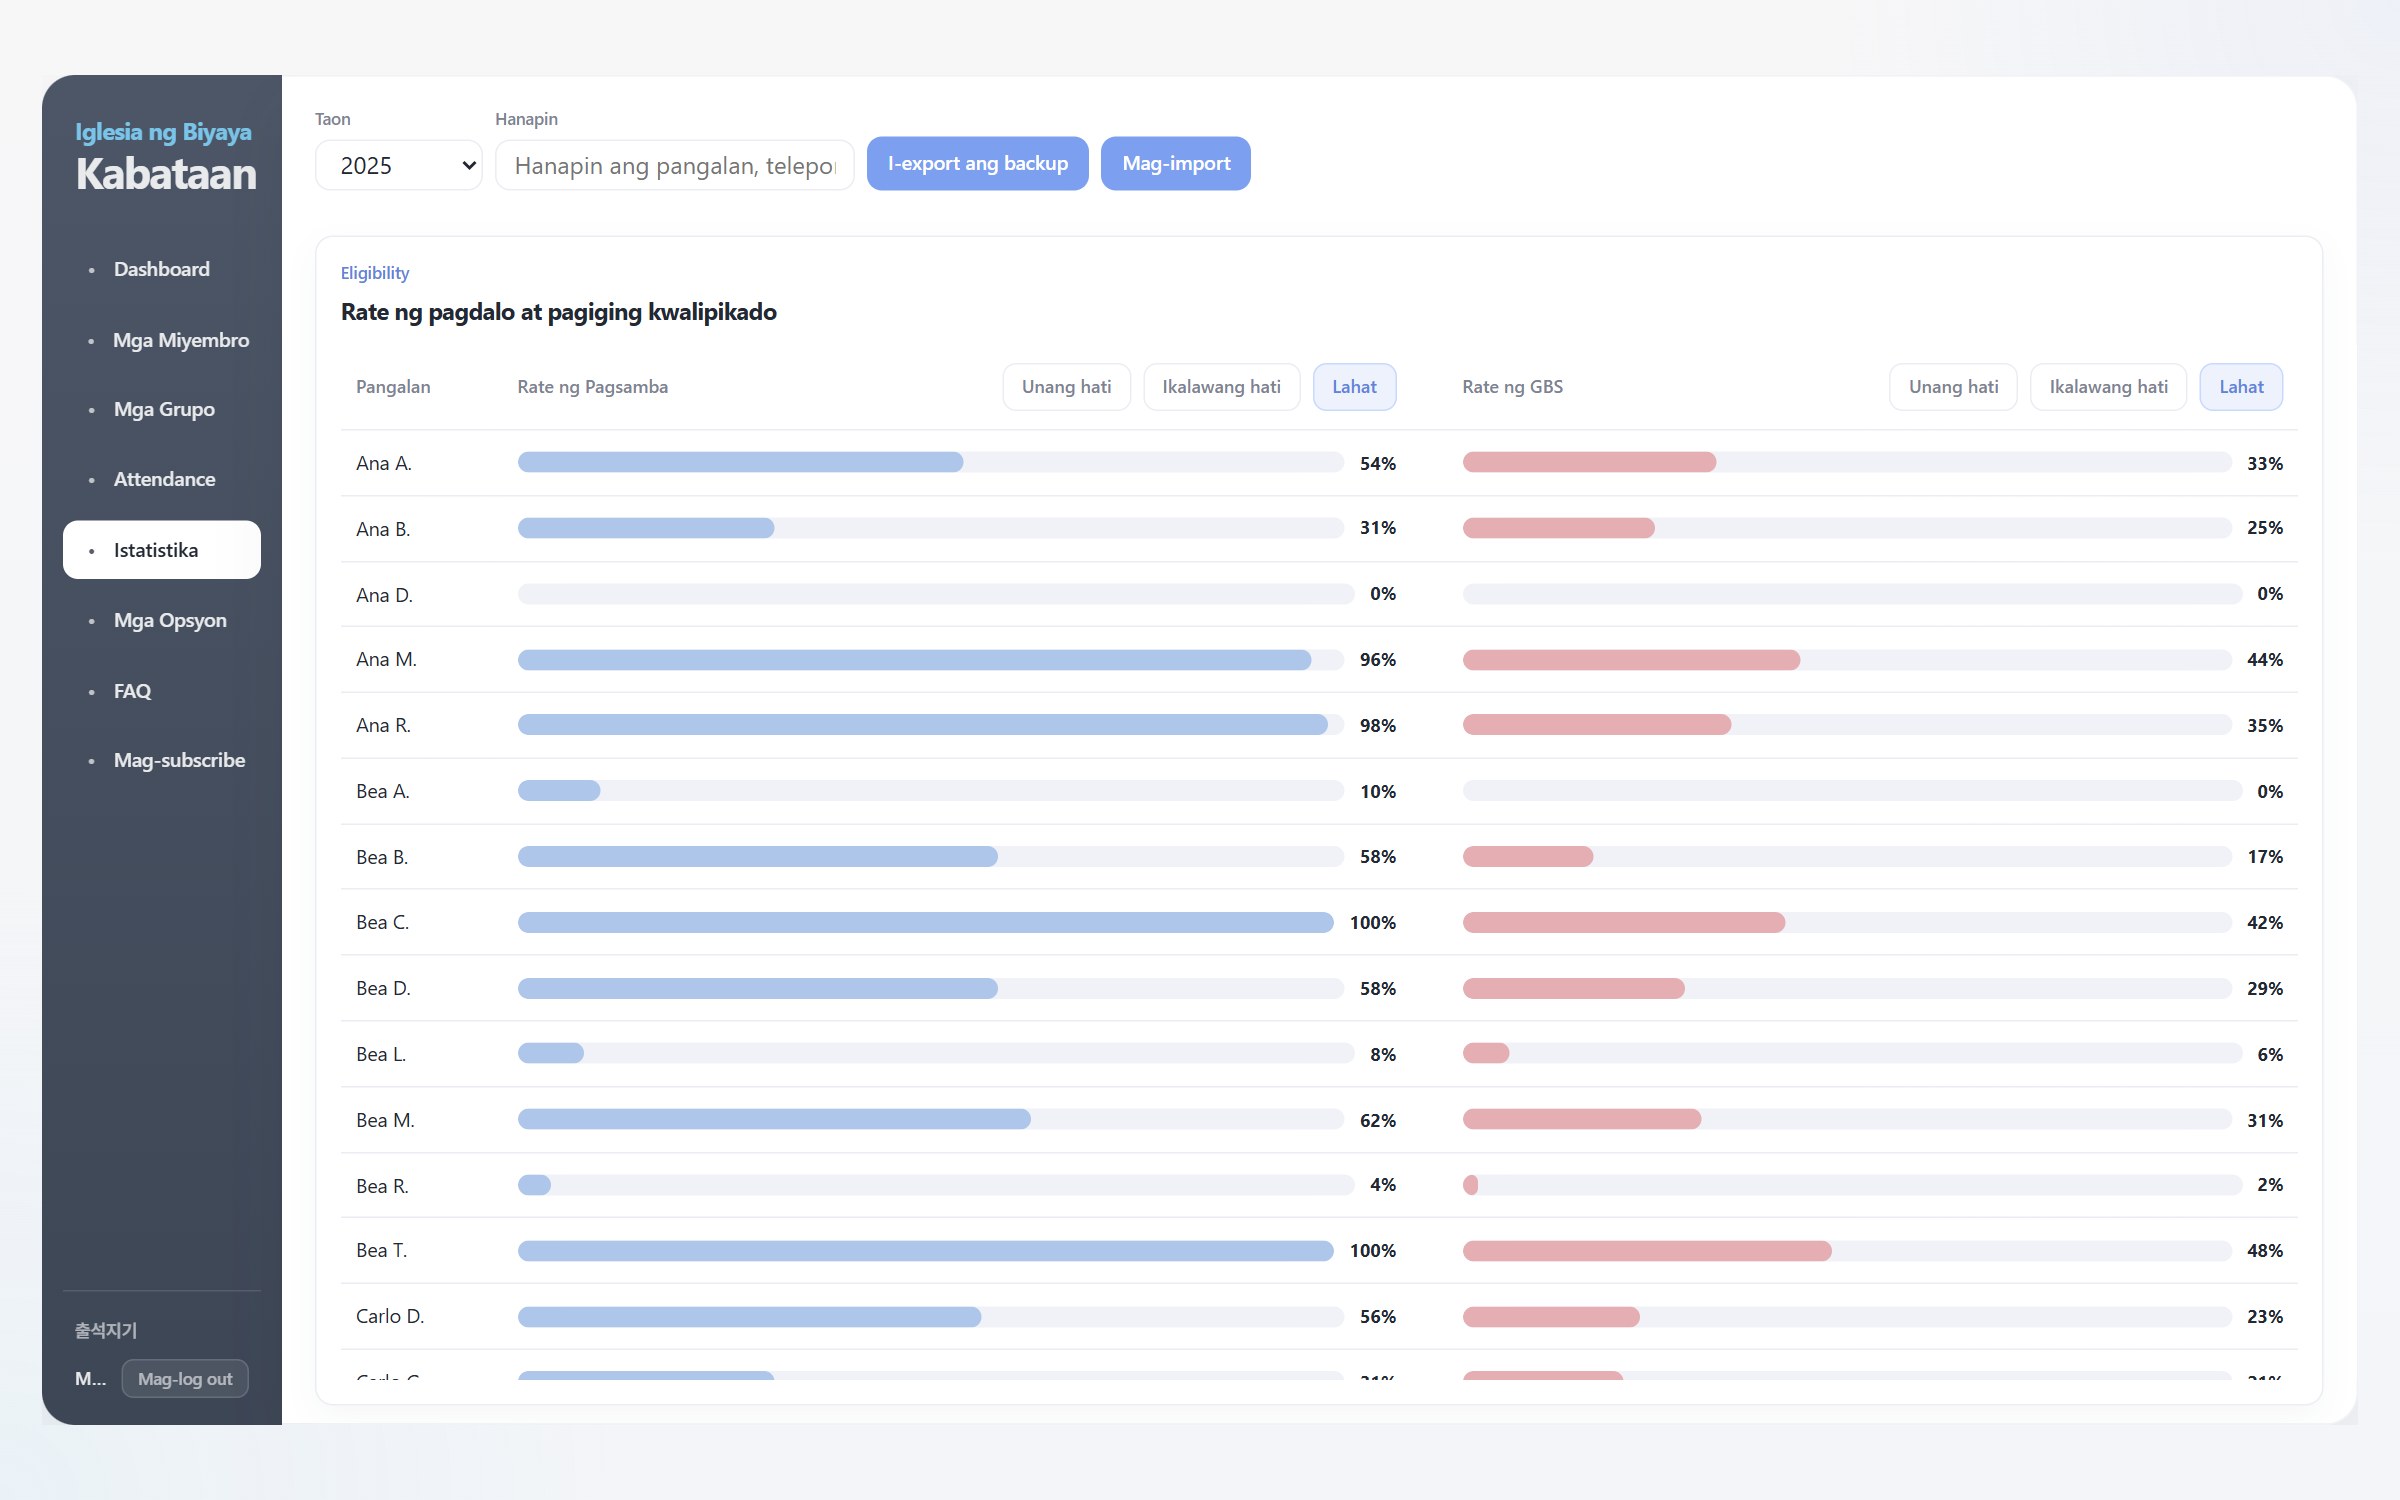This screenshot has height=1500, width=2400.
Task: Click Ana A. worship rate progress bar
Action: [930, 462]
